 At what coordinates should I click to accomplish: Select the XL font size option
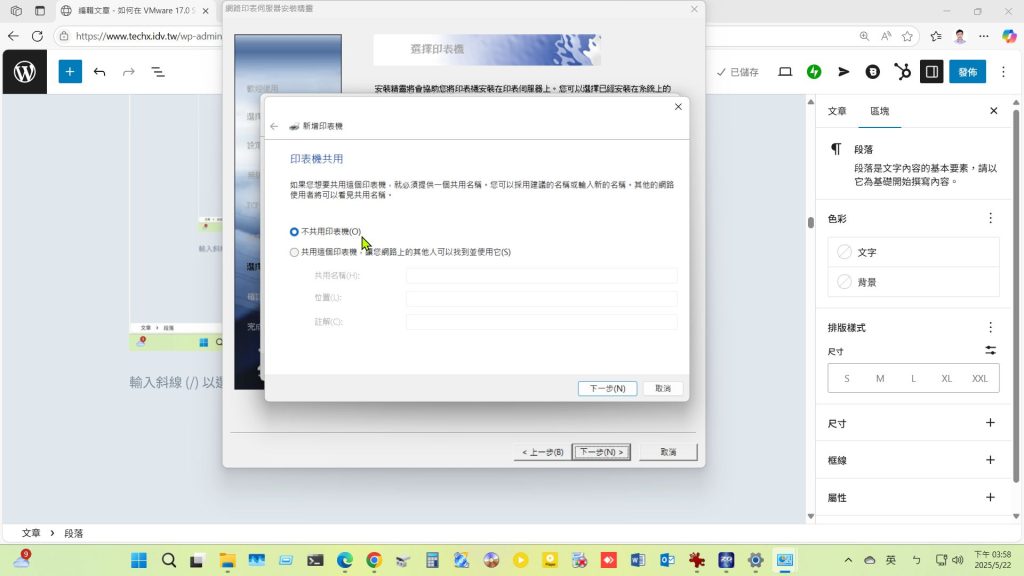(946, 379)
